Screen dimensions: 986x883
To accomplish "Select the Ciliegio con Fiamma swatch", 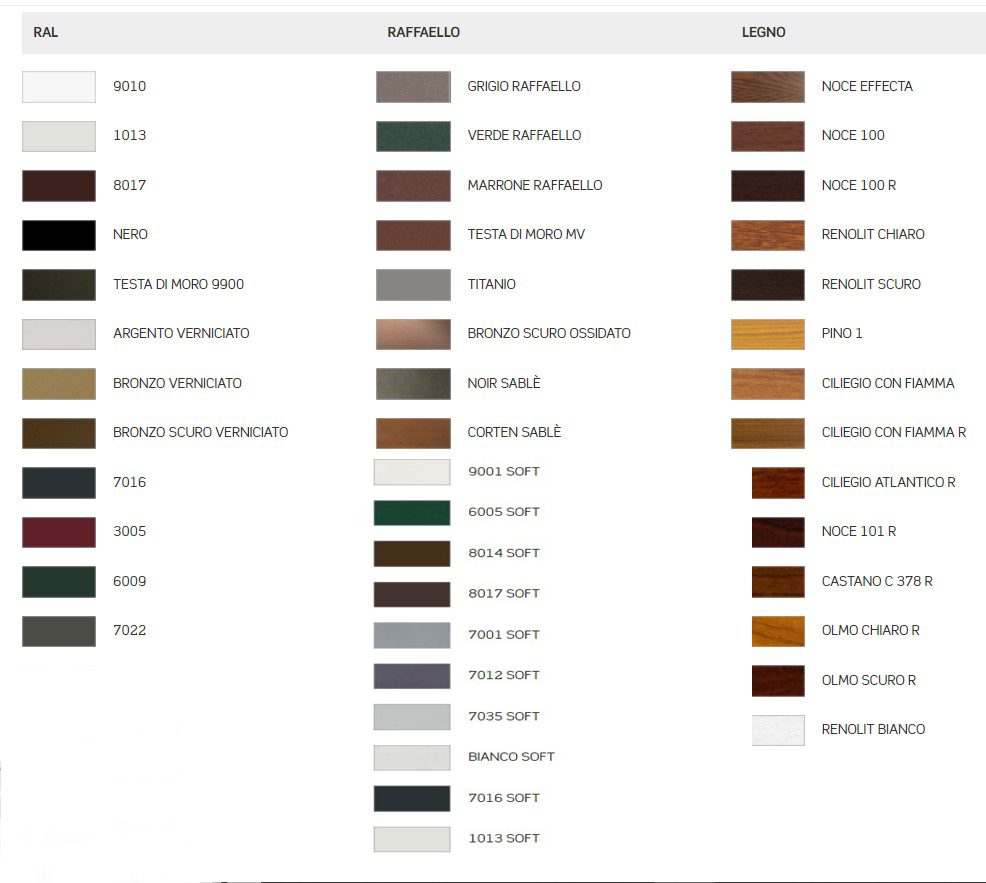I will pyautogui.click(x=768, y=384).
